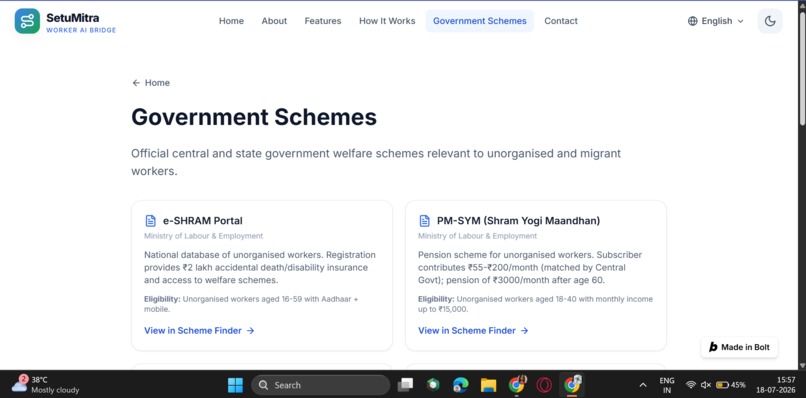Click the active Chrome taskbar icon

point(572,385)
